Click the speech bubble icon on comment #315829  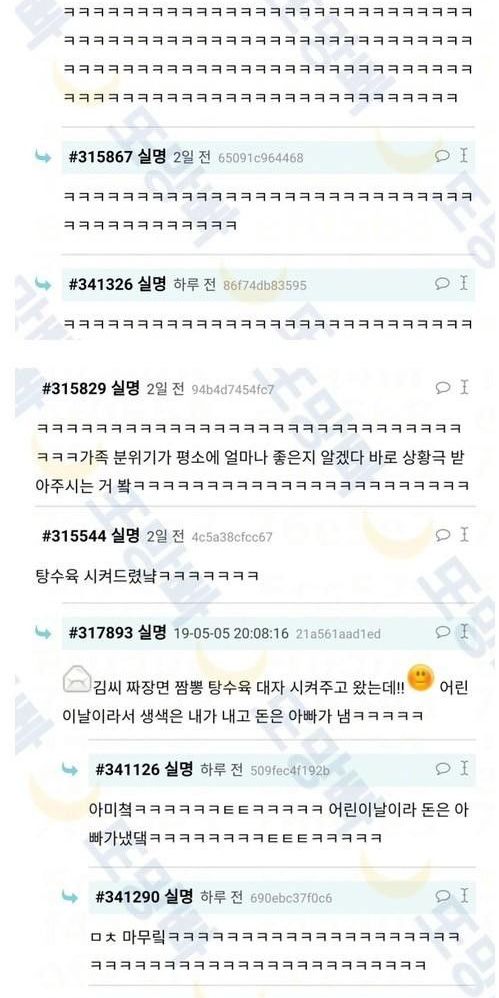pos(442,388)
